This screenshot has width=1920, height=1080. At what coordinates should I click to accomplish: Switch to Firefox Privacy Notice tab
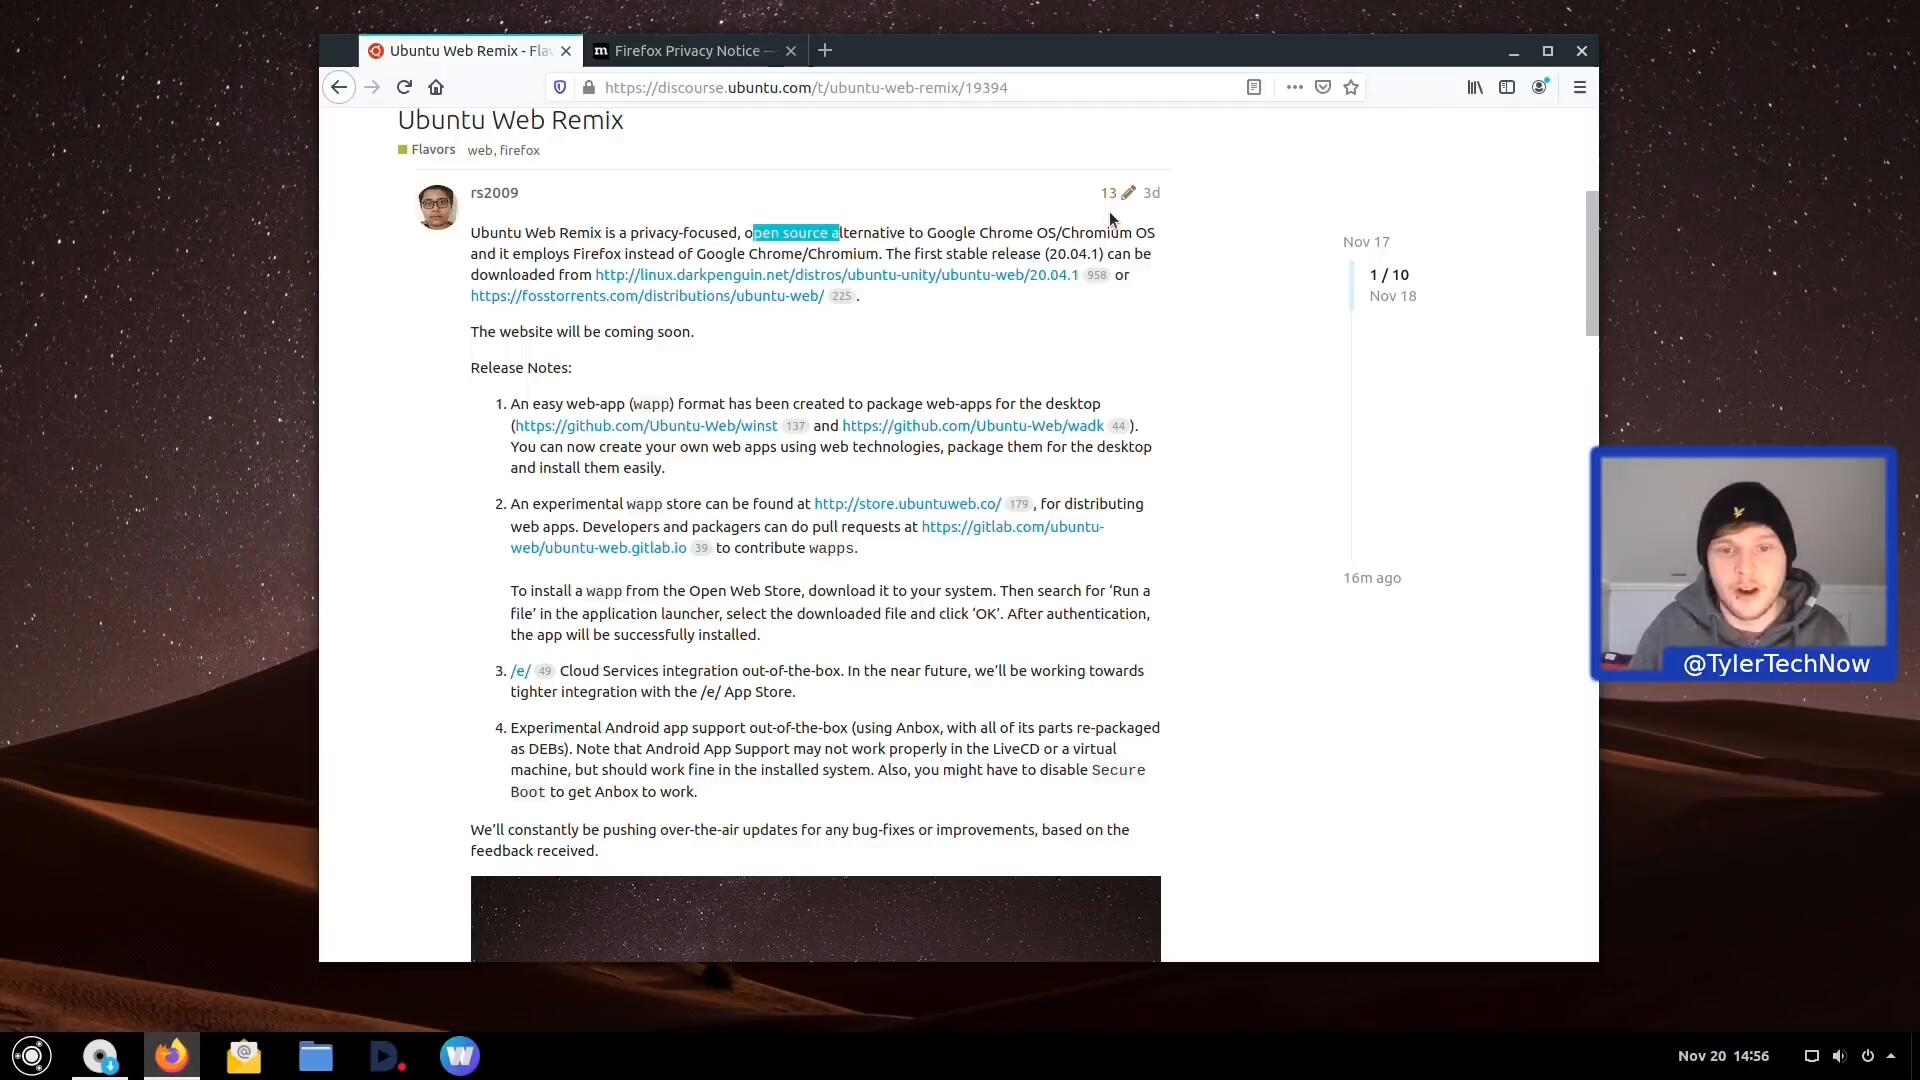[686, 51]
